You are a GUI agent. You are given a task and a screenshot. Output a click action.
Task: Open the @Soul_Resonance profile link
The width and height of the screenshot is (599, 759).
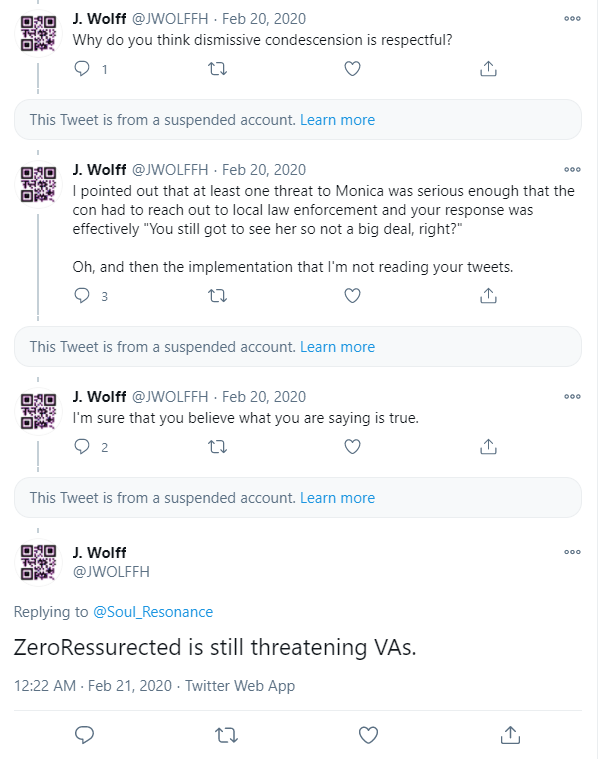click(153, 612)
